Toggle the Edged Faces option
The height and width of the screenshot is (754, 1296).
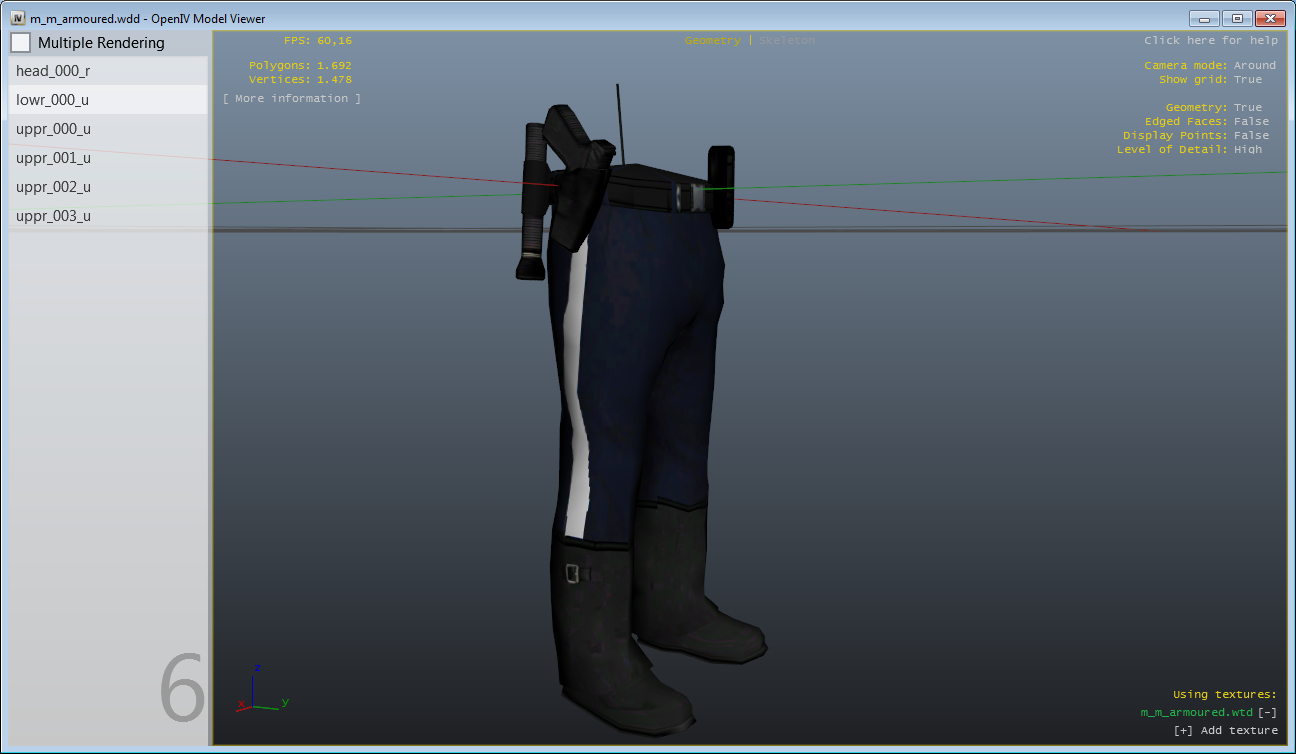click(1250, 121)
